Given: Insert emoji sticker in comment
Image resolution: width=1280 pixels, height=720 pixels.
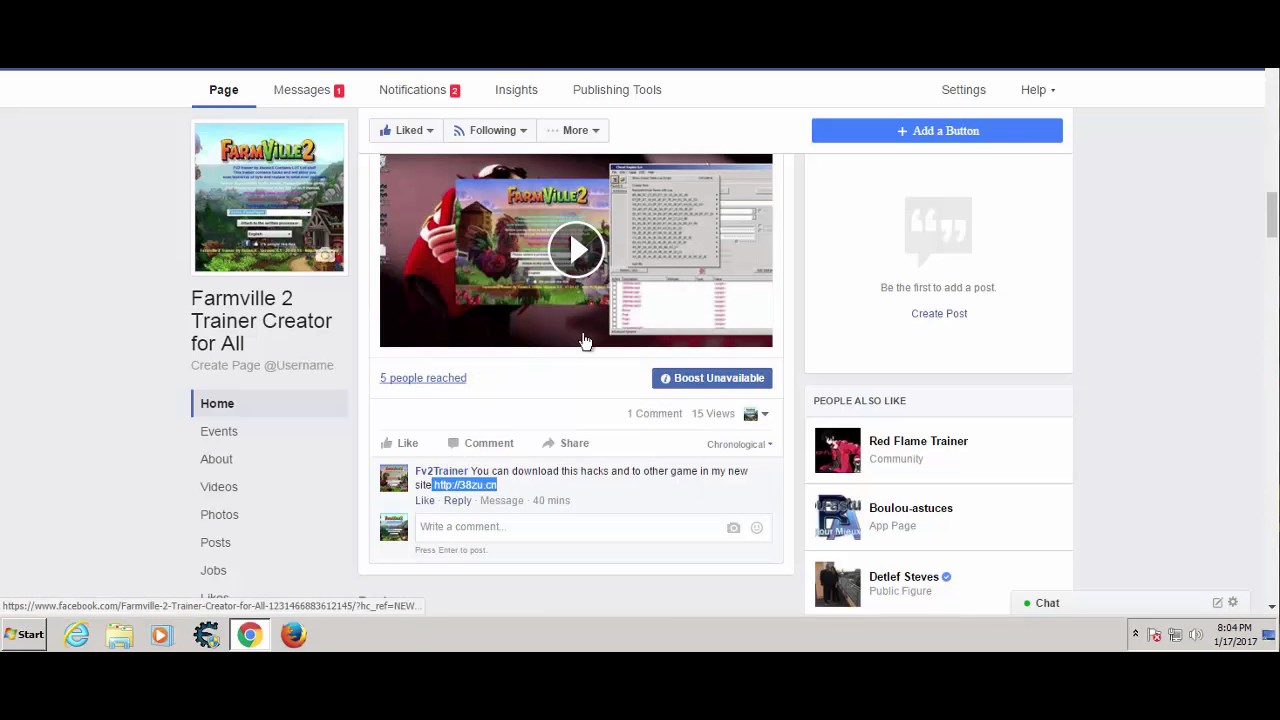Looking at the screenshot, I should tap(757, 528).
